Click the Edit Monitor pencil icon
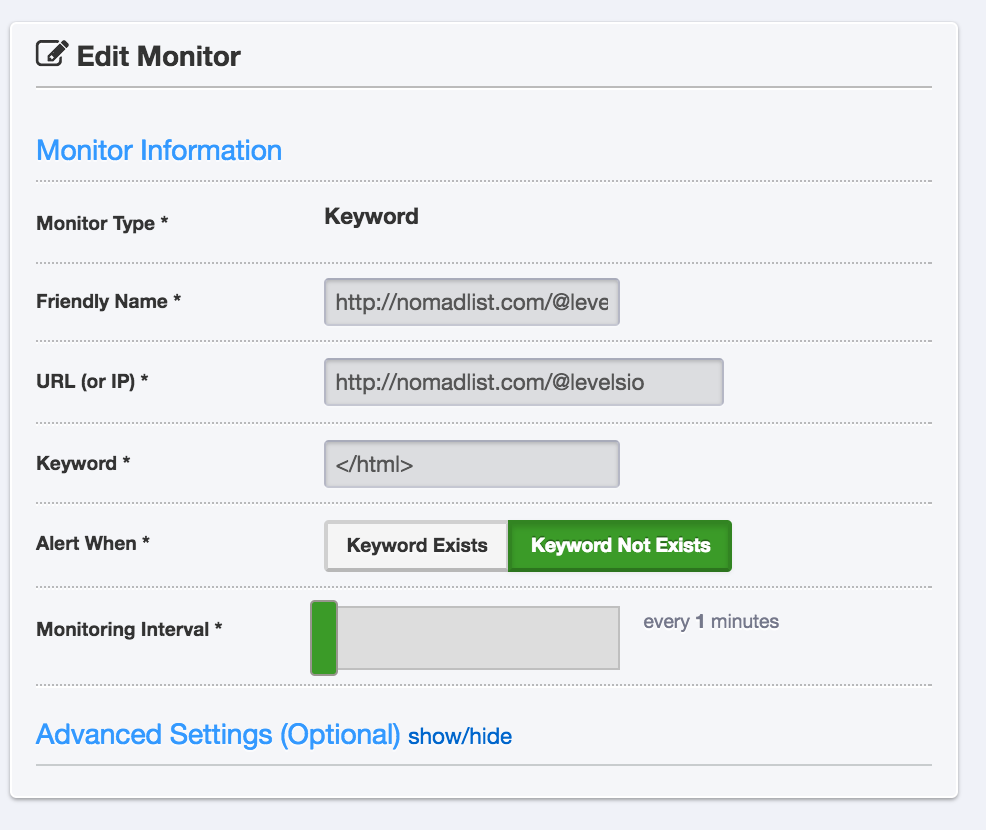 point(52,53)
